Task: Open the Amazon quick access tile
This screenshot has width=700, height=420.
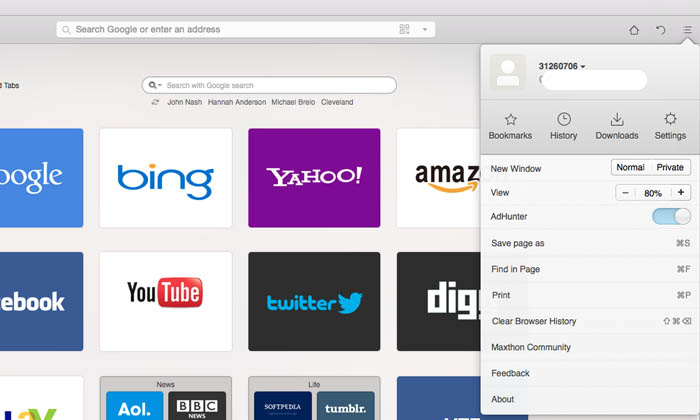Action: [x=439, y=178]
